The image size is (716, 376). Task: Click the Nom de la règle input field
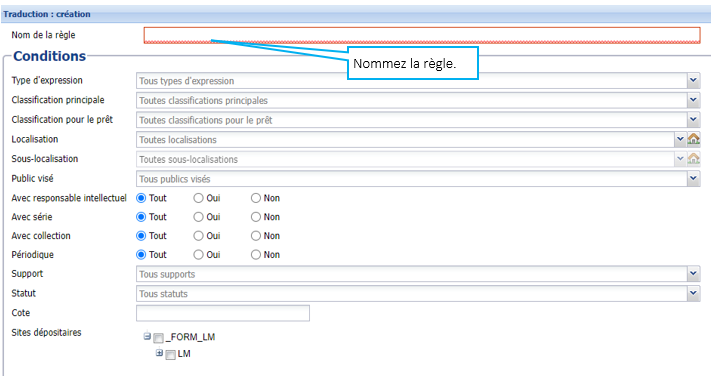click(422, 35)
